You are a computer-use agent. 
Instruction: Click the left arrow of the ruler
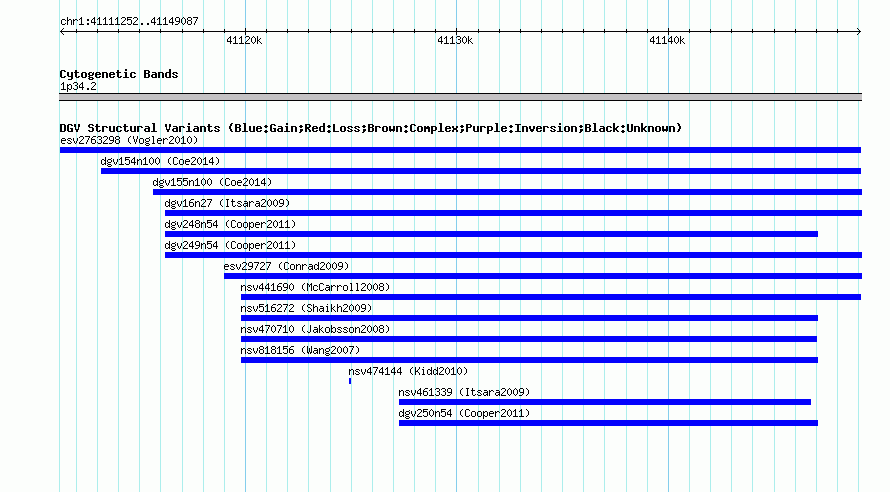point(62,31)
